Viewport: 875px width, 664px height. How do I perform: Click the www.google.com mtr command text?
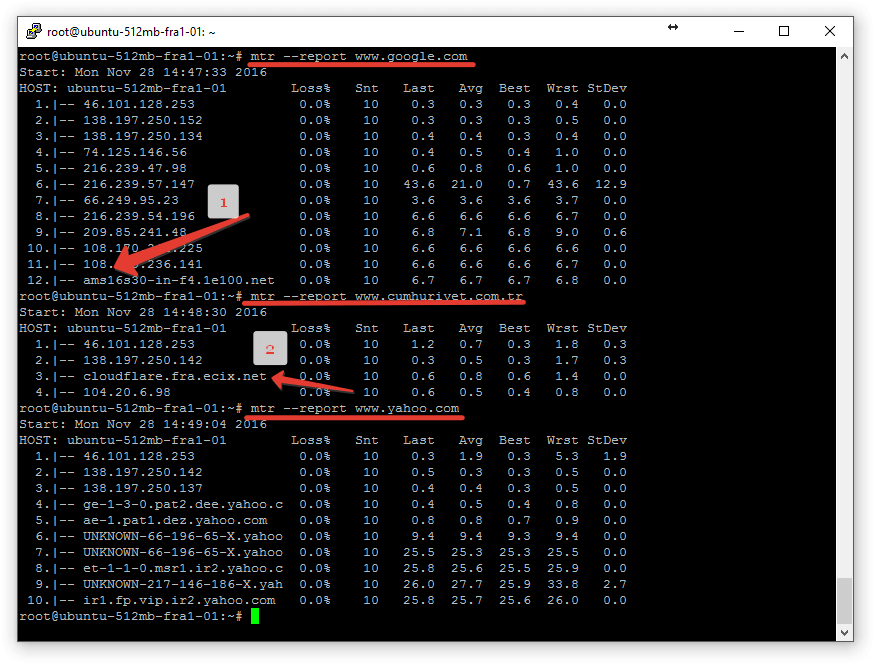(359, 56)
